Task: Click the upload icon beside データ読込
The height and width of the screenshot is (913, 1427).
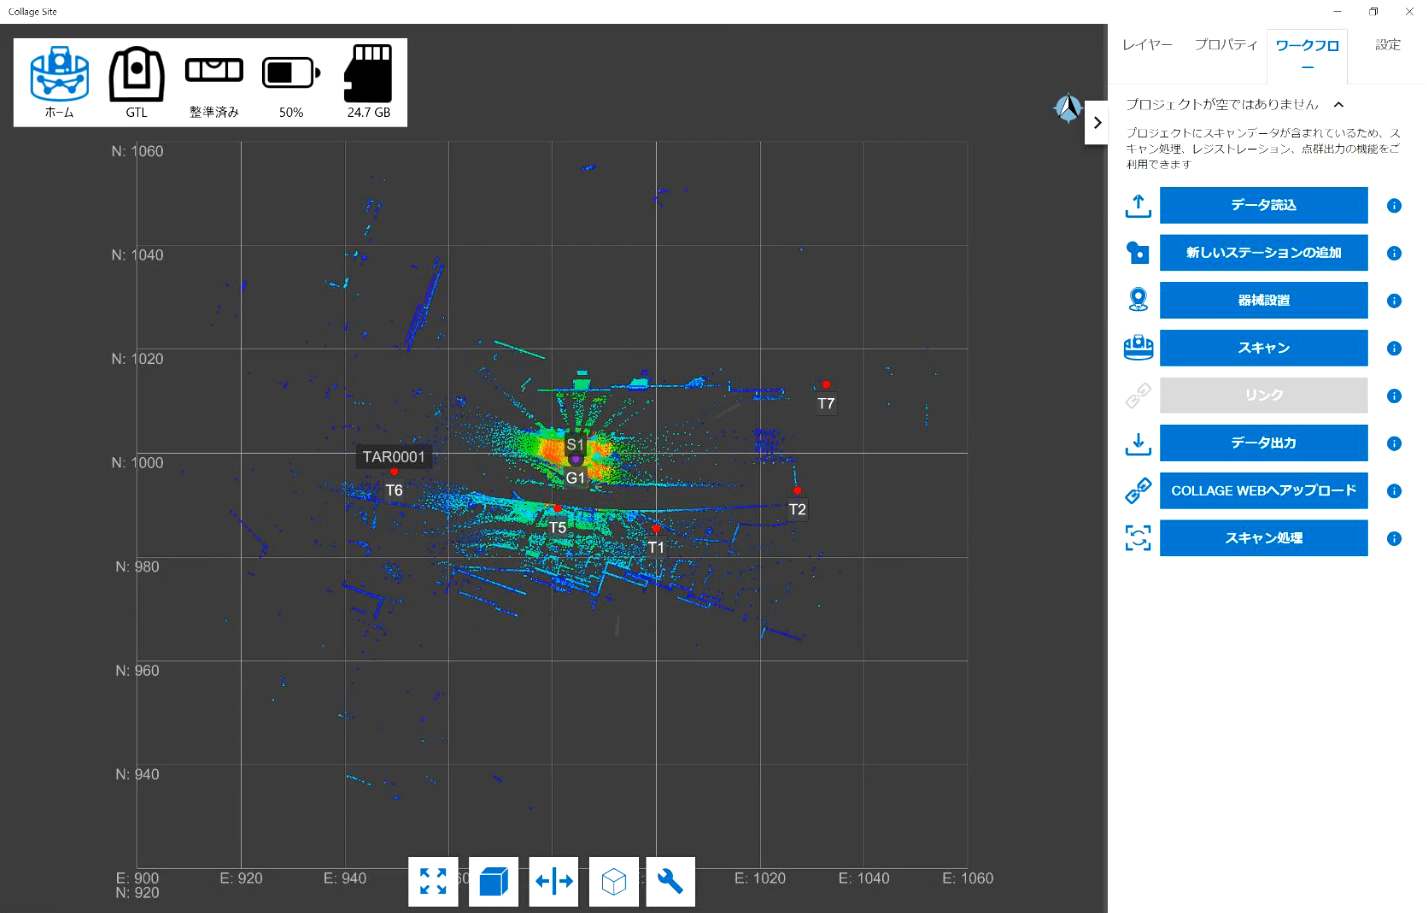Action: 1138,206
